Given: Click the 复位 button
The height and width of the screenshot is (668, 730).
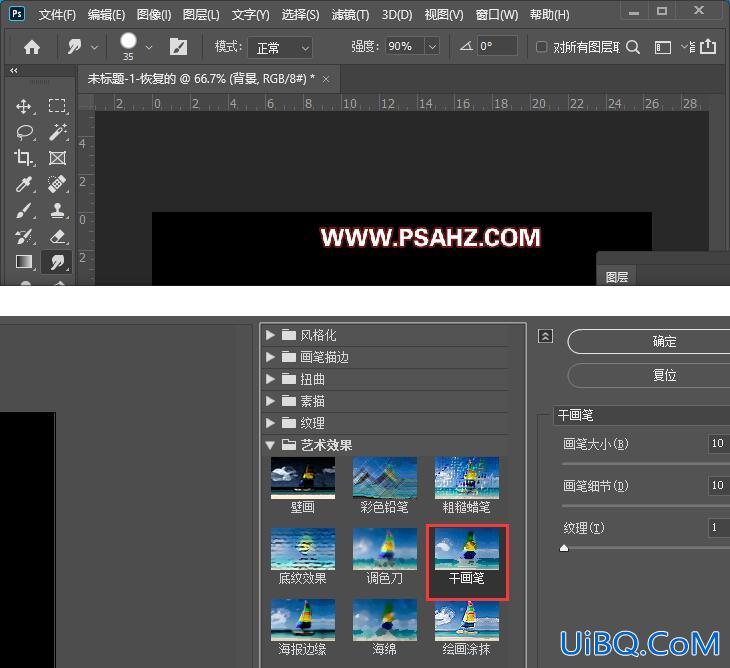Looking at the screenshot, I should coord(649,375).
